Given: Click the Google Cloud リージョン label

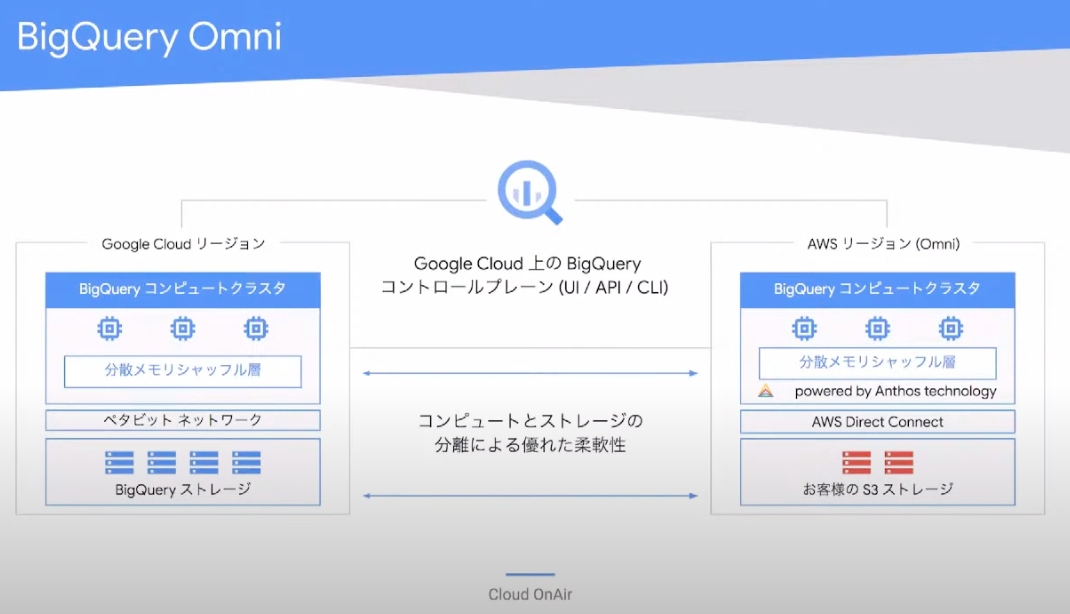Looking at the screenshot, I should point(183,244).
